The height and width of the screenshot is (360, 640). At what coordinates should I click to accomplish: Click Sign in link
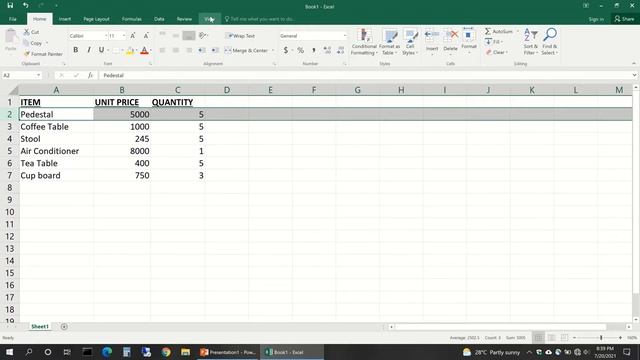[596, 19]
